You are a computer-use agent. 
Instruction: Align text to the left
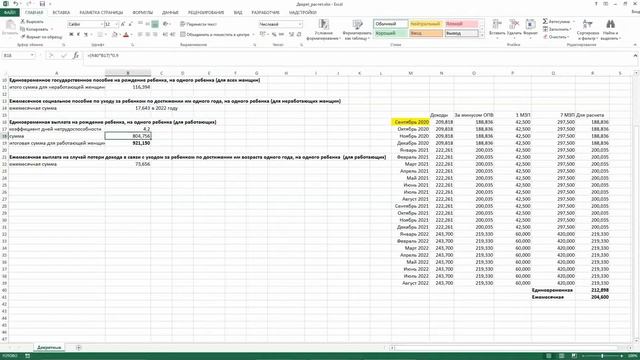click(x=140, y=35)
